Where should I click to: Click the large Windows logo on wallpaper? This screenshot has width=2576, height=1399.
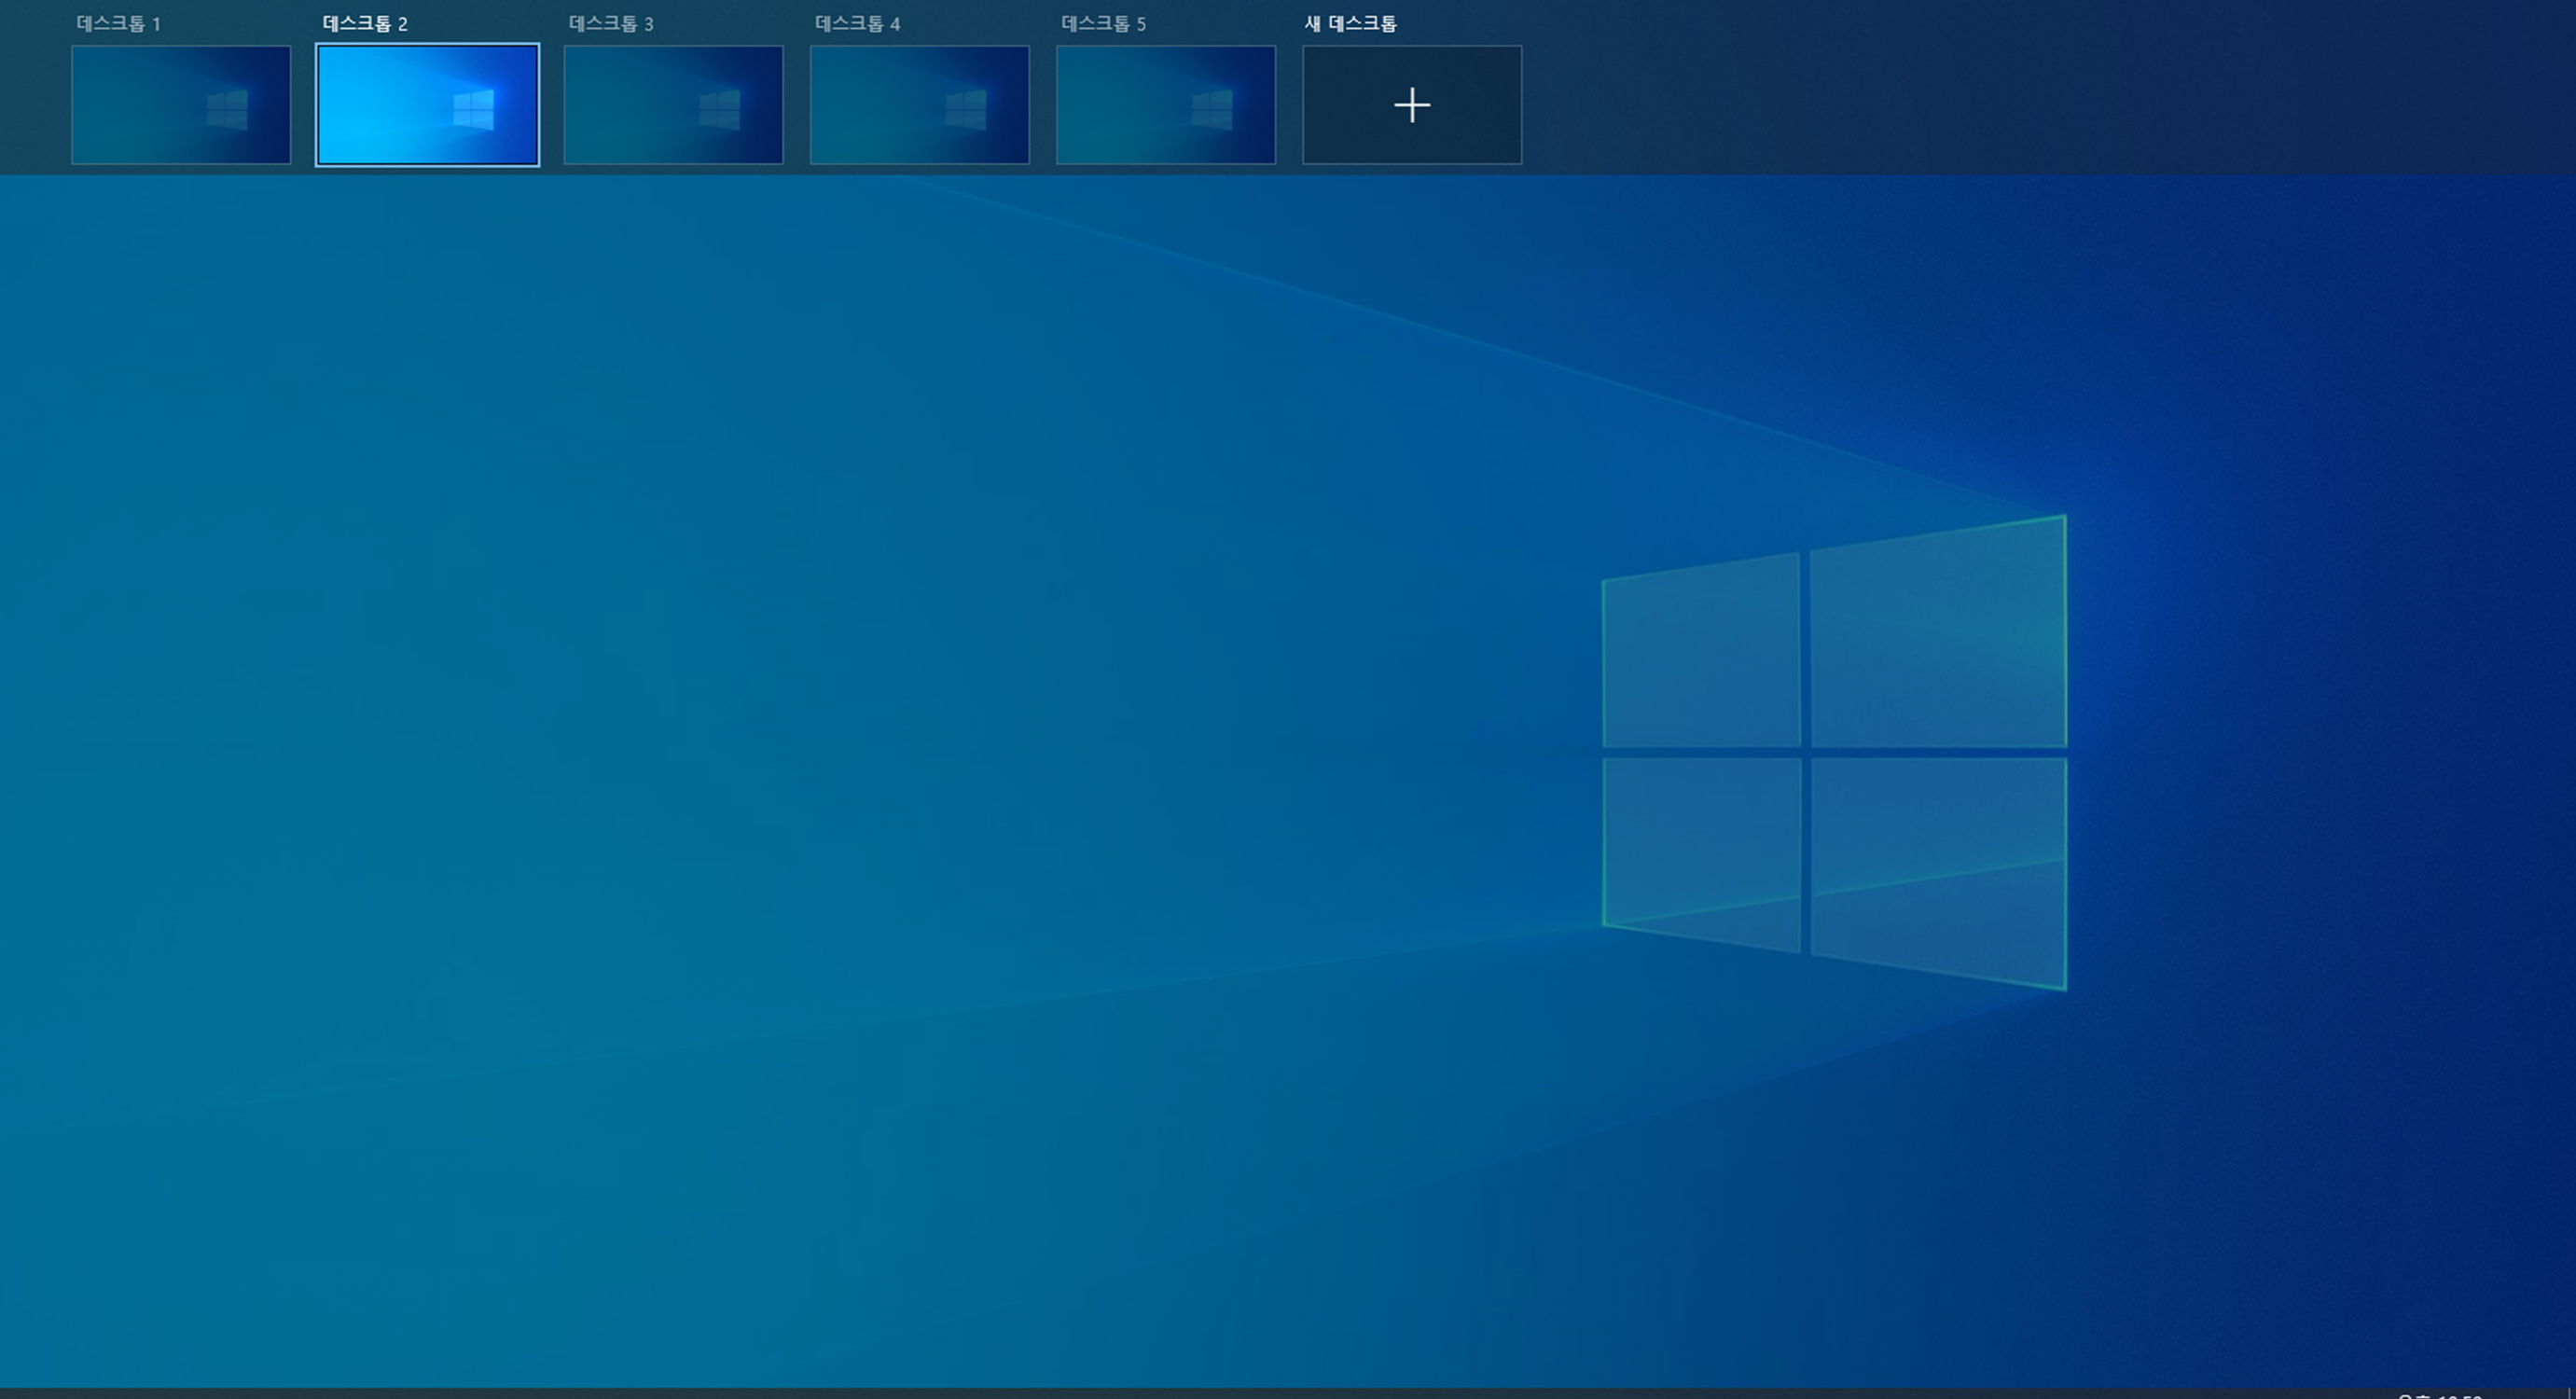tap(1834, 752)
